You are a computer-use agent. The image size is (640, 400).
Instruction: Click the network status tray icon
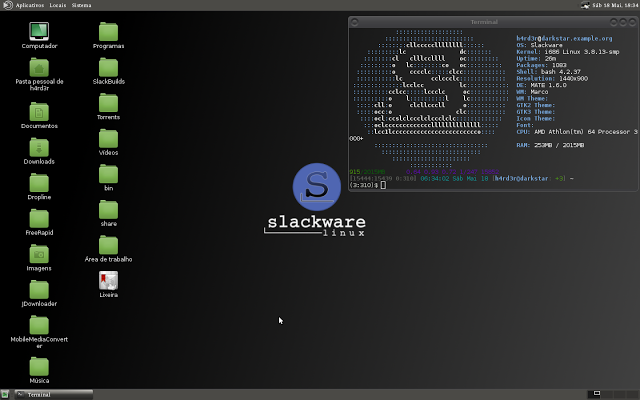585,5
